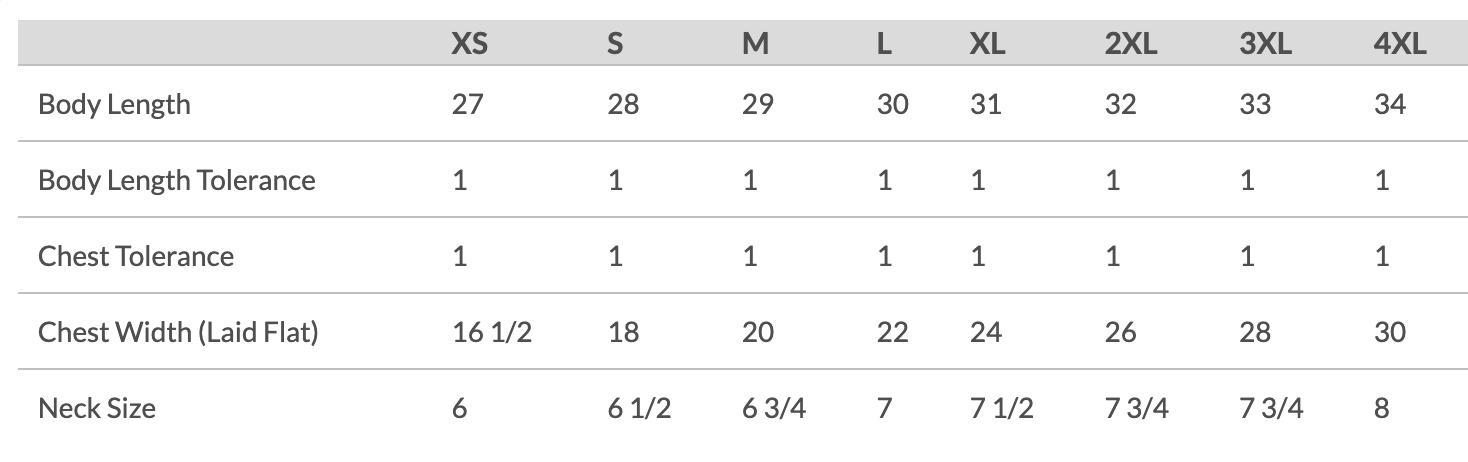Click the Body Length row label

(x=114, y=104)
